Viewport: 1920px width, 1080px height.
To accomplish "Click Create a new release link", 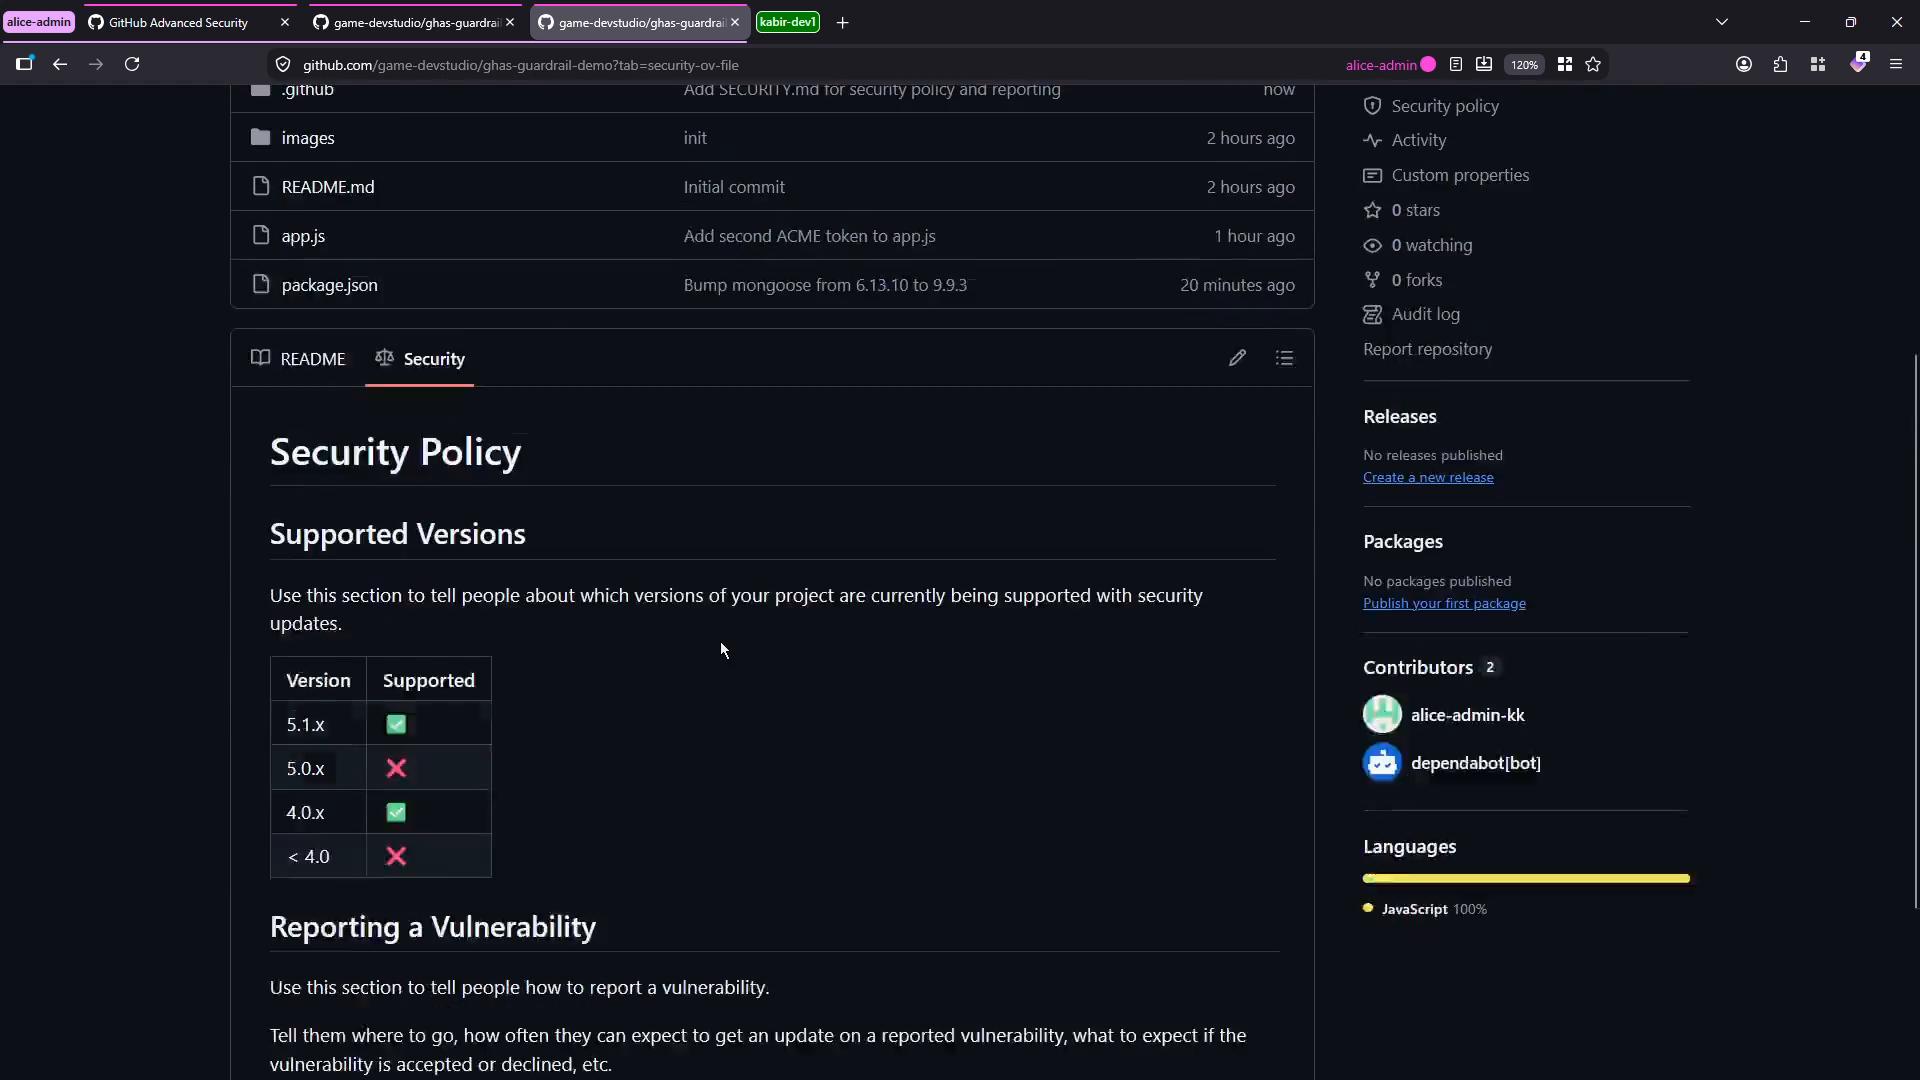I will click(x=1428, y=478).
